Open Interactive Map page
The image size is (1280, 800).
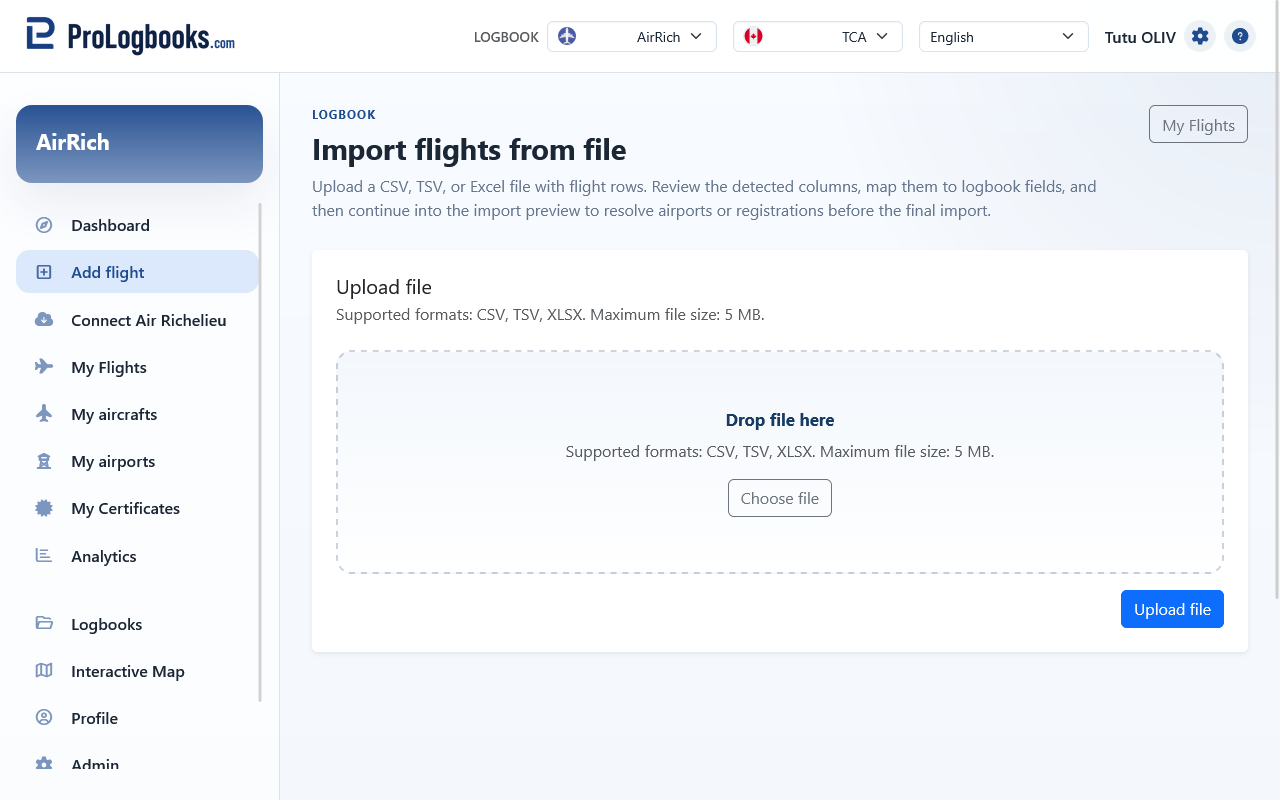click(137, 671)
